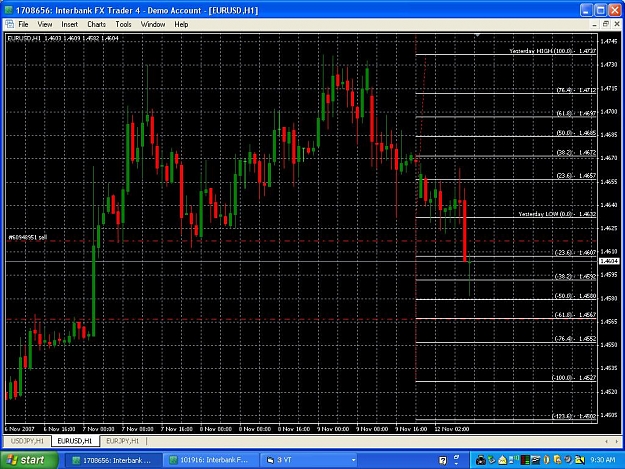Screen dimensions: 625x469
Task: Click the '(-38.2) - 1.4592' Fibonacci label
Action: [575, 276]
